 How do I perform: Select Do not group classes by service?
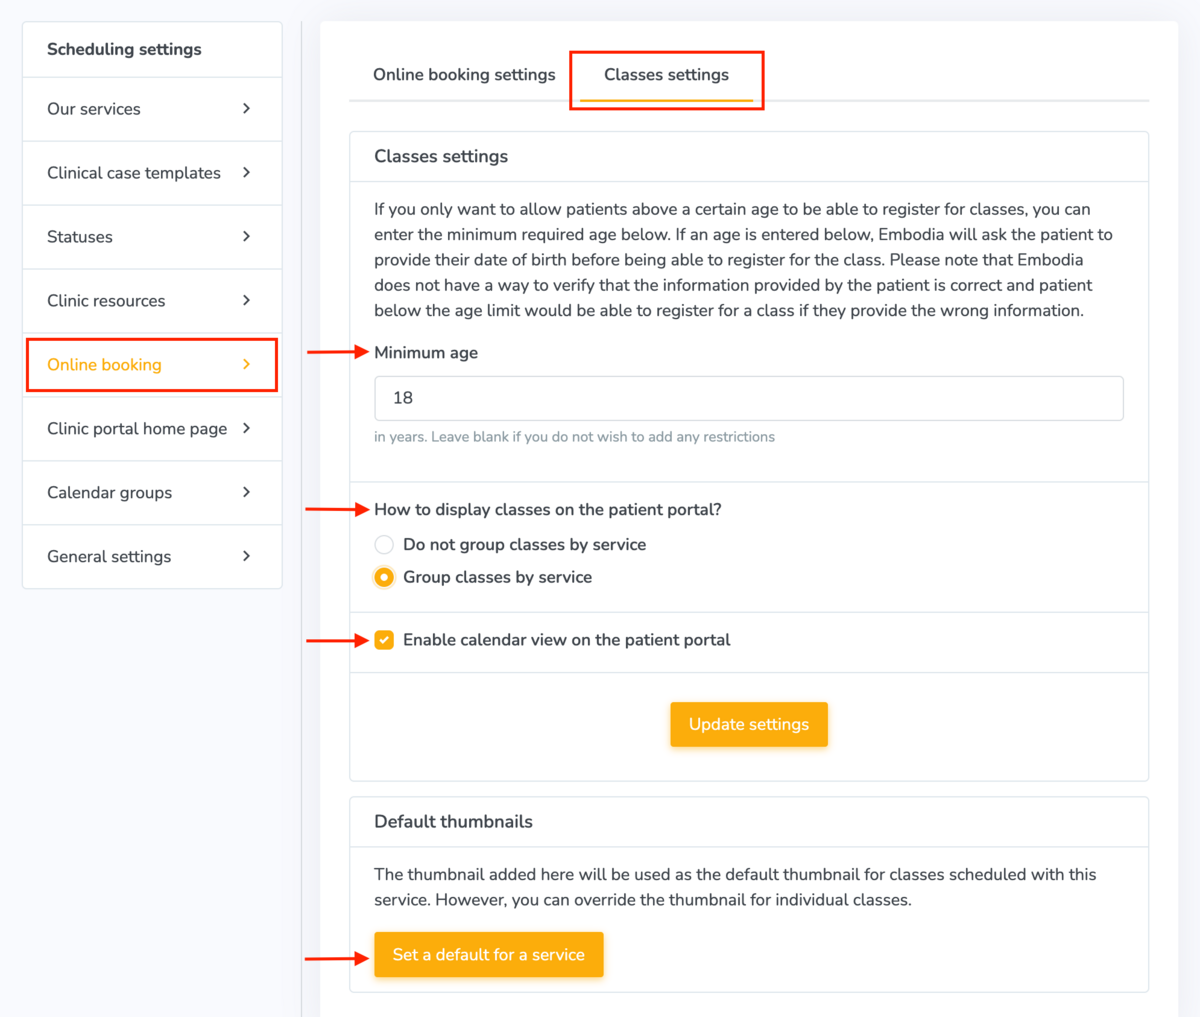click(x=384, y=544)
